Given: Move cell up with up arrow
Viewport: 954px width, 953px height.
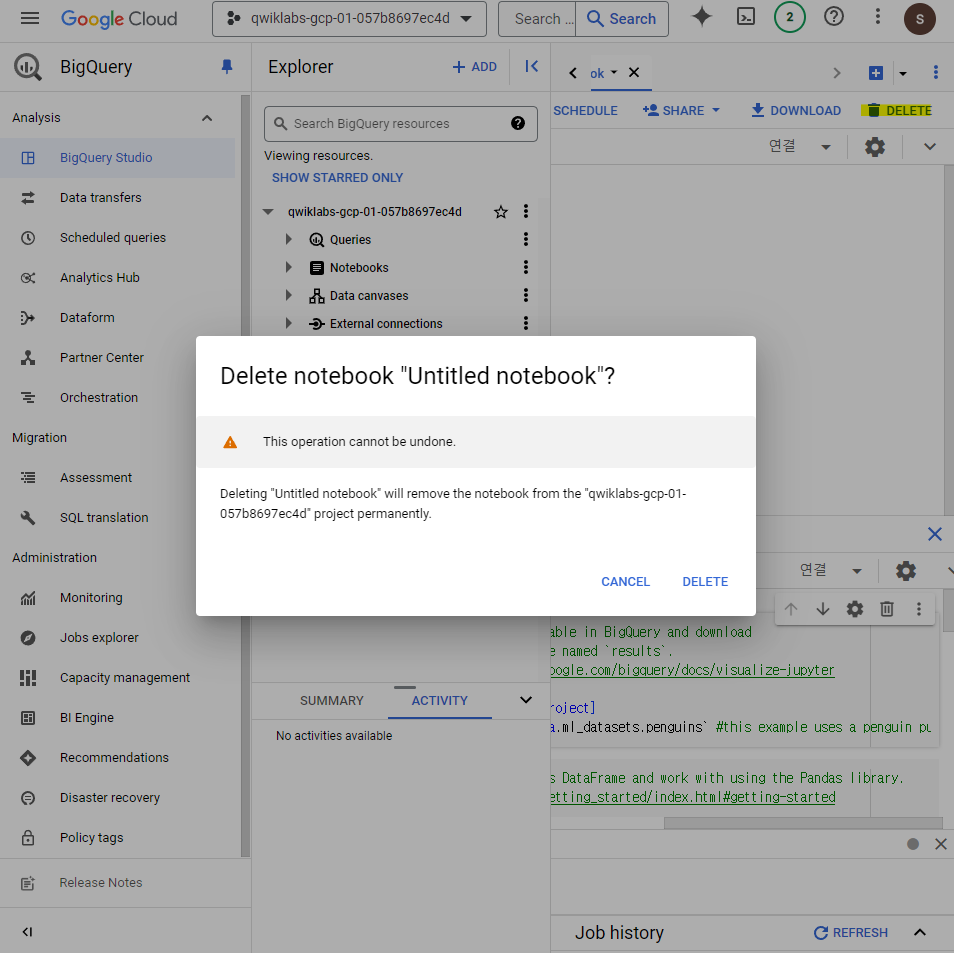Looking at the screenshot, I should [790, 609].
